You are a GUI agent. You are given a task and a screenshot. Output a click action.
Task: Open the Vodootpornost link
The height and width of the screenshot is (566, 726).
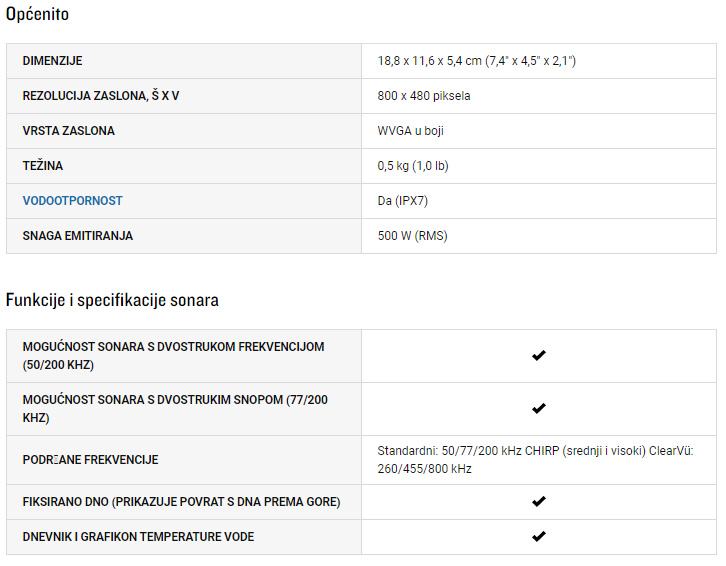pyautogui.click(x=72, y=201)
